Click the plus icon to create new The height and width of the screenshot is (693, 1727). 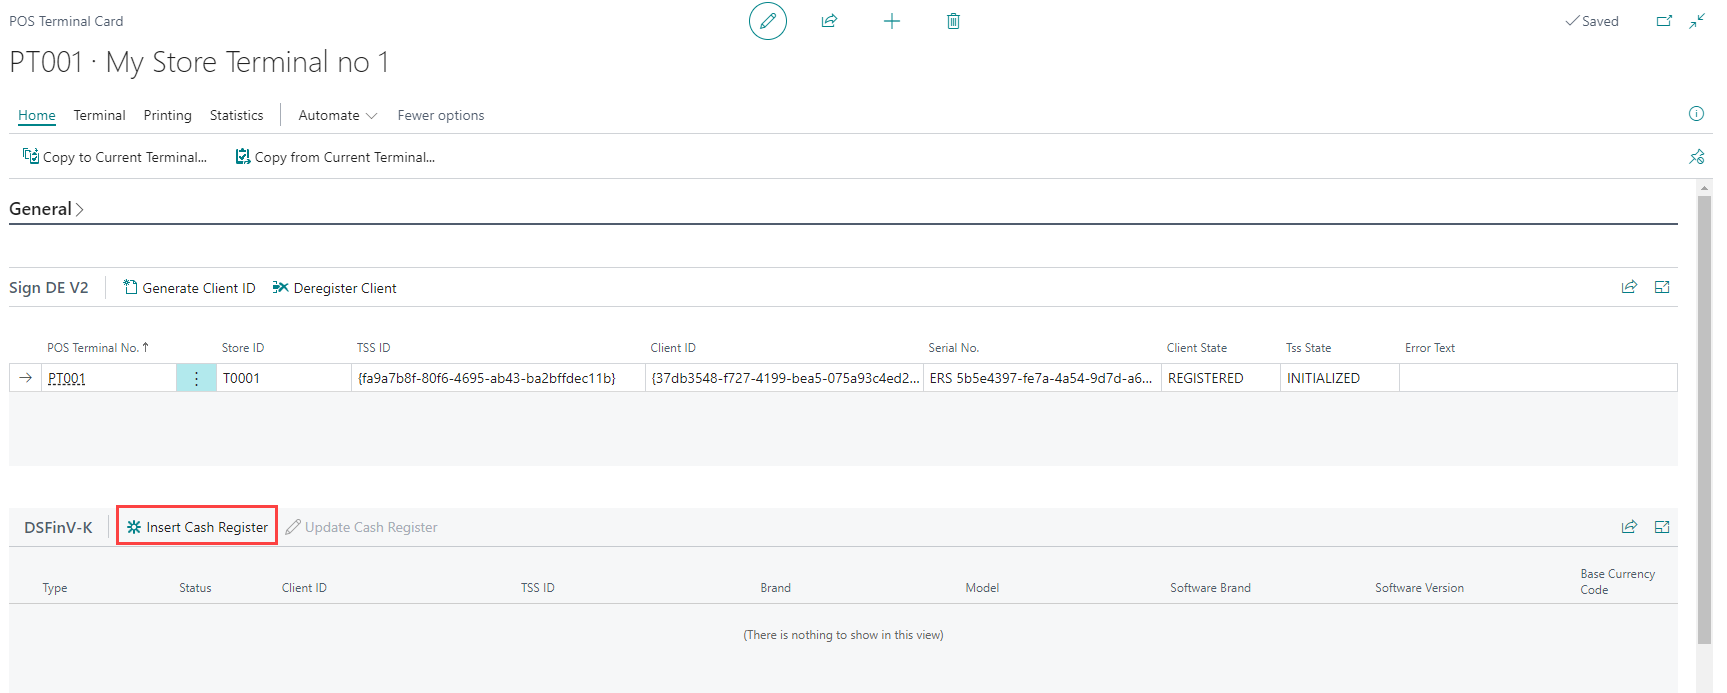891,21
